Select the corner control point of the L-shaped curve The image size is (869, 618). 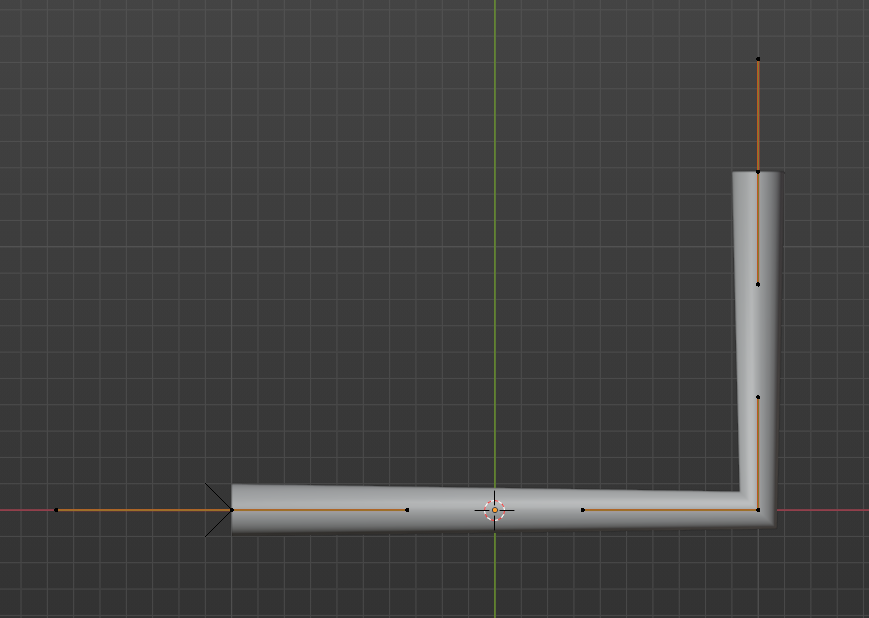pyautogui.click(x=758, y=510)
